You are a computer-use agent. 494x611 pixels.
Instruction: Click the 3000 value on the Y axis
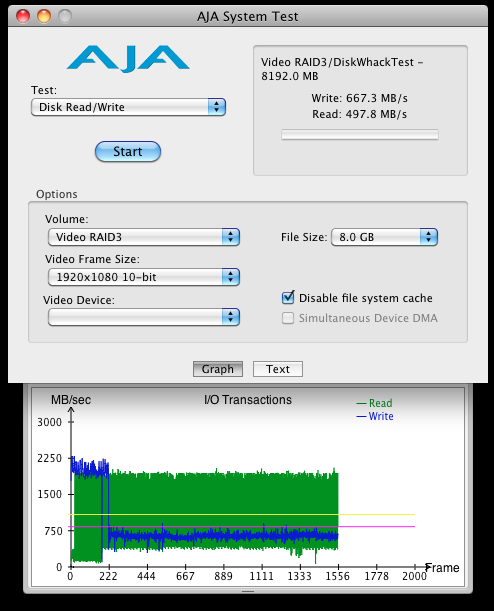click(49, 422)
